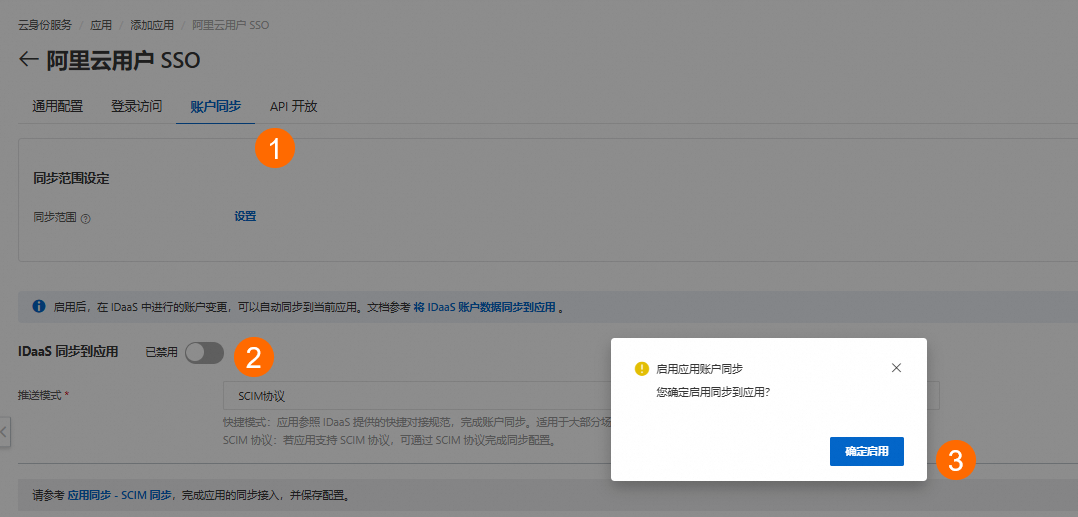This screenshot has height=517, width=1078.
Task: Click the 阿里云用户 SSO breadcrumb text
Action: click(230, 25)
